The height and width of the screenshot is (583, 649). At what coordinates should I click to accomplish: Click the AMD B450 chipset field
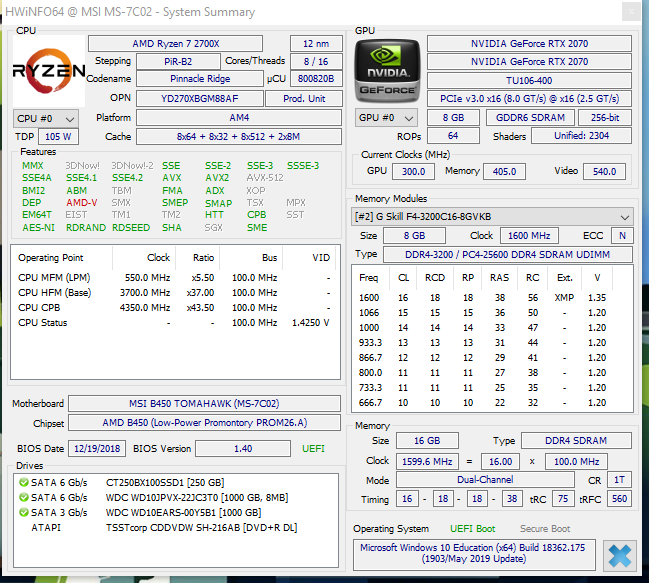(204, 422)
